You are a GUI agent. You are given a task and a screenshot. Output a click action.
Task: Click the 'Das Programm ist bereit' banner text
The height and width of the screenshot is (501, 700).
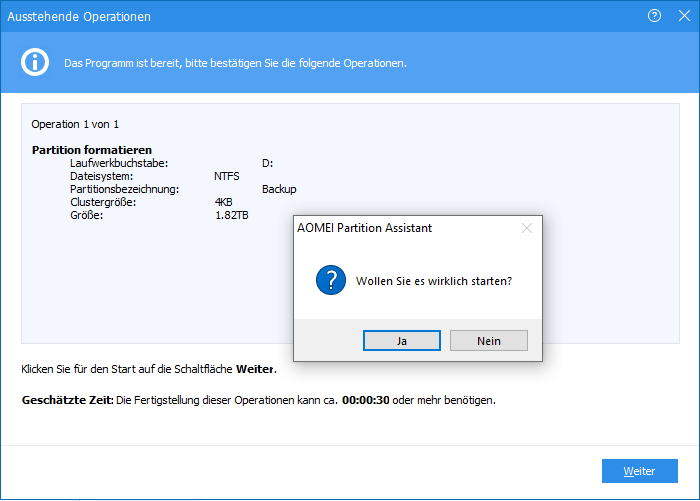(x=235, y=63)
